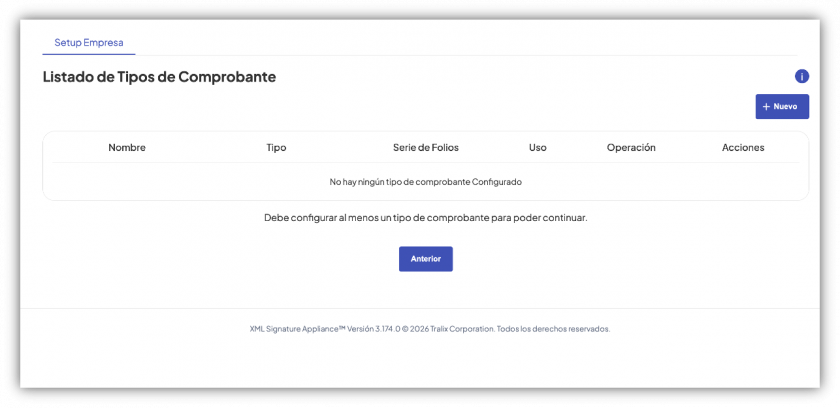This screenshot has height=408, width=840.
Task: Select the Operación column header
Action: pos(631,148)
